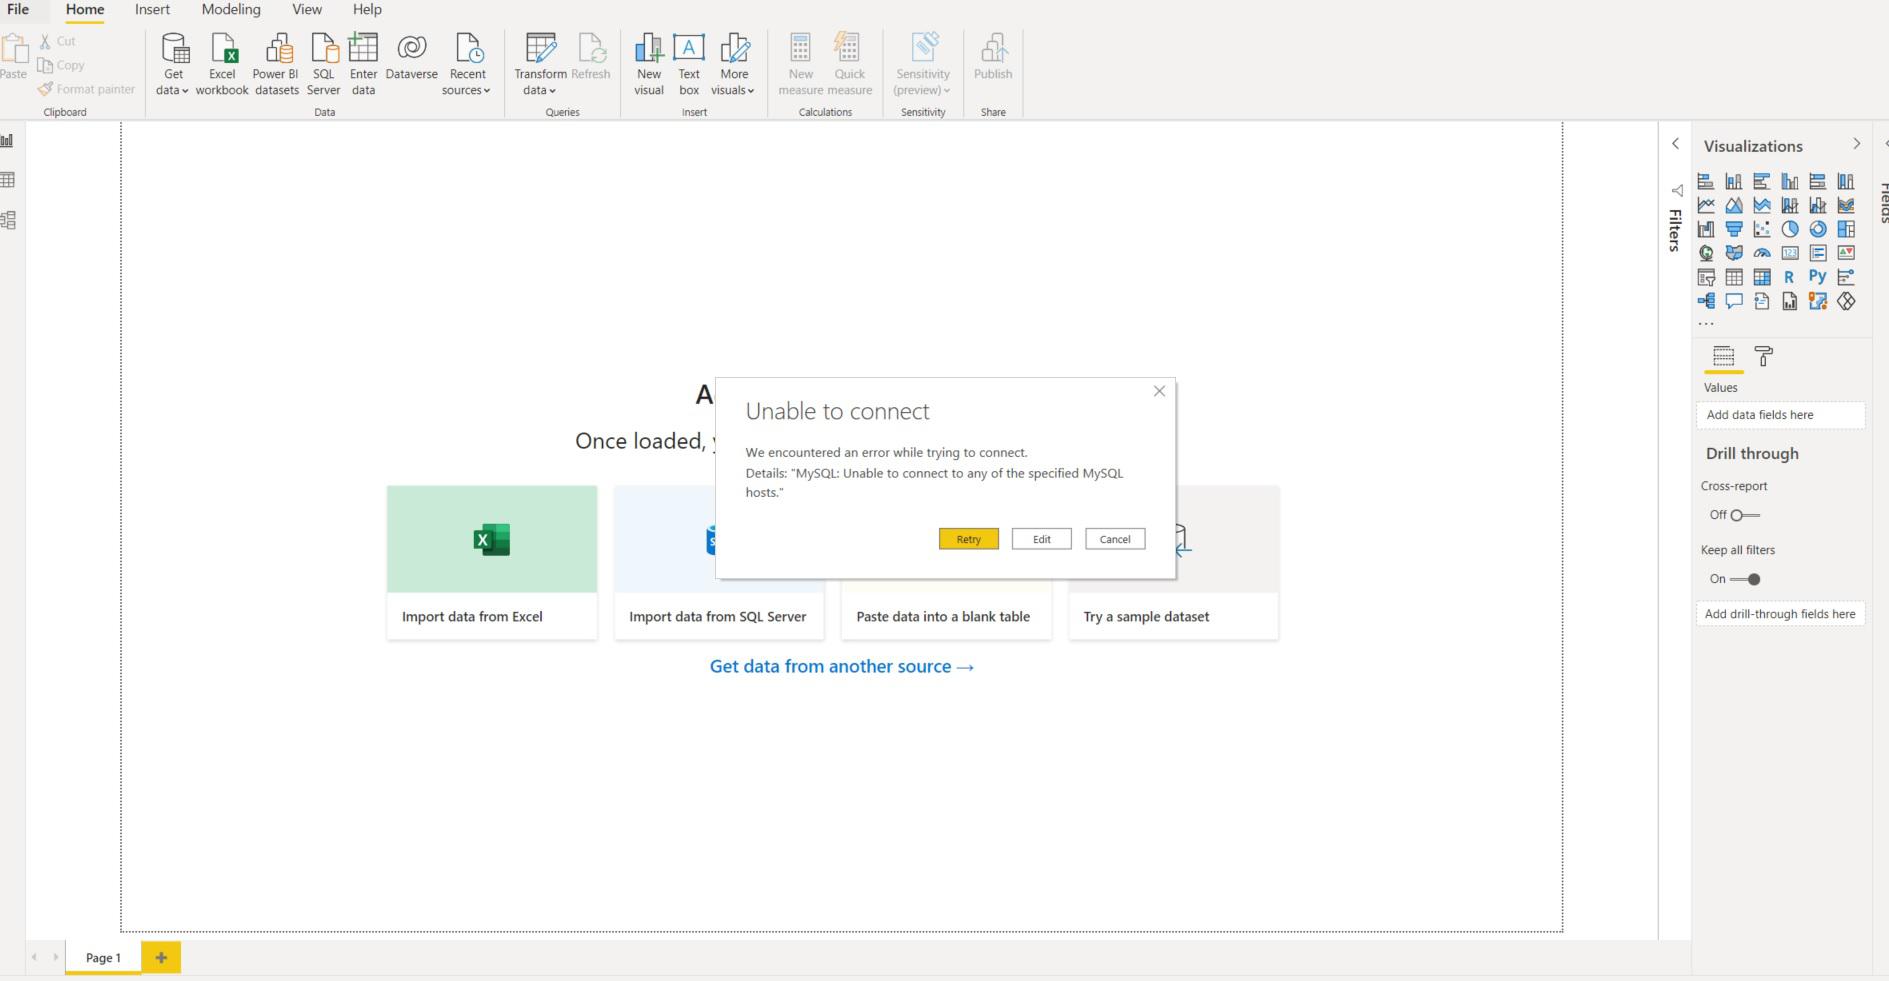Image resolution: width=1889 pixels, height=981 pixels.
Task: Open Recent sources dropdown
Action: tap(467, 64)
